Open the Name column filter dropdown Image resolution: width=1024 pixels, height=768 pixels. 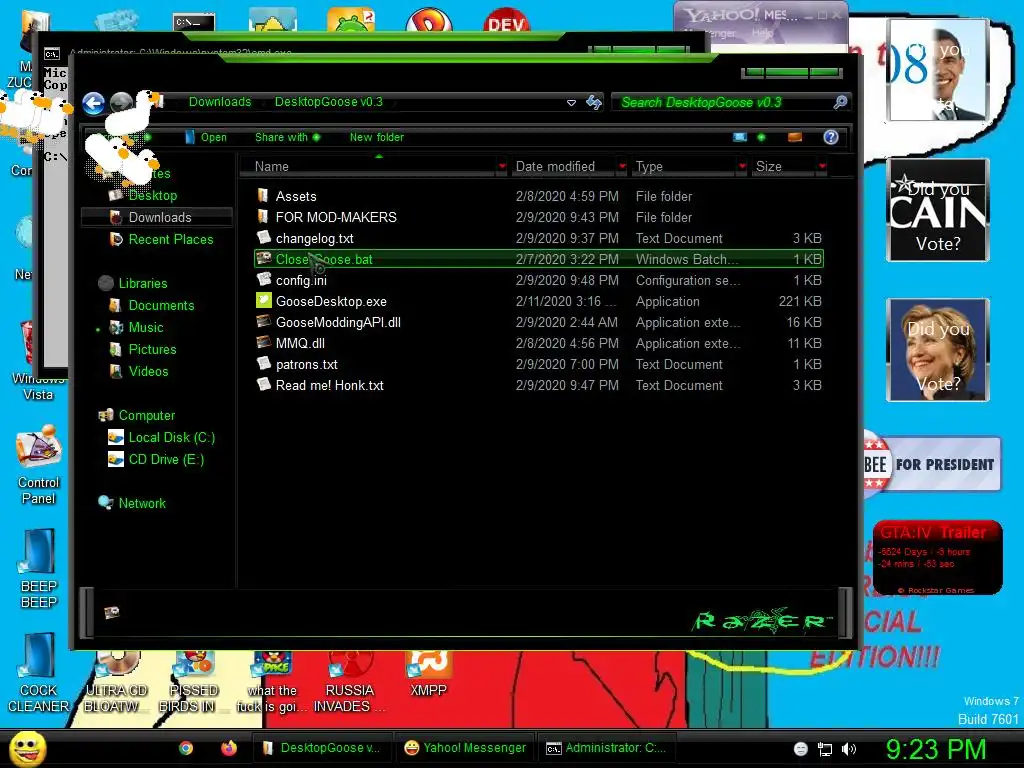502,167
